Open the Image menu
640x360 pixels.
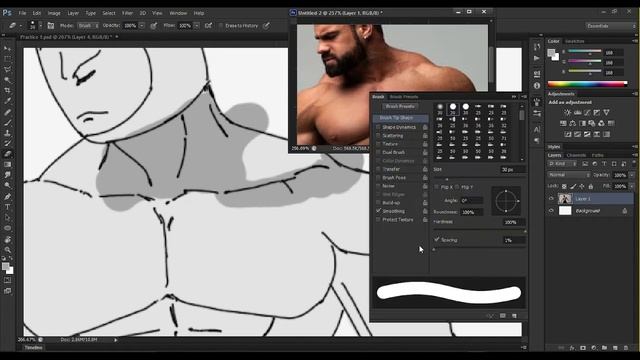(54, 13)
